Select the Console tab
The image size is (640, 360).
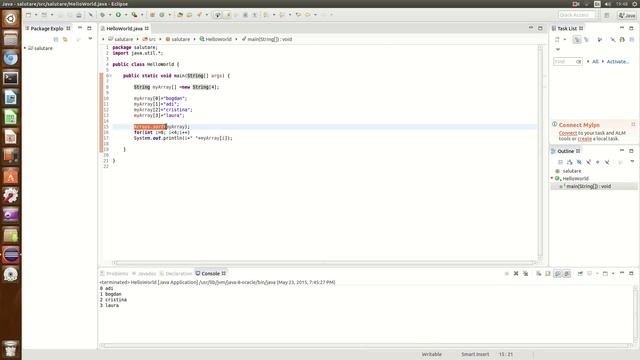click(x=210, y=273)
